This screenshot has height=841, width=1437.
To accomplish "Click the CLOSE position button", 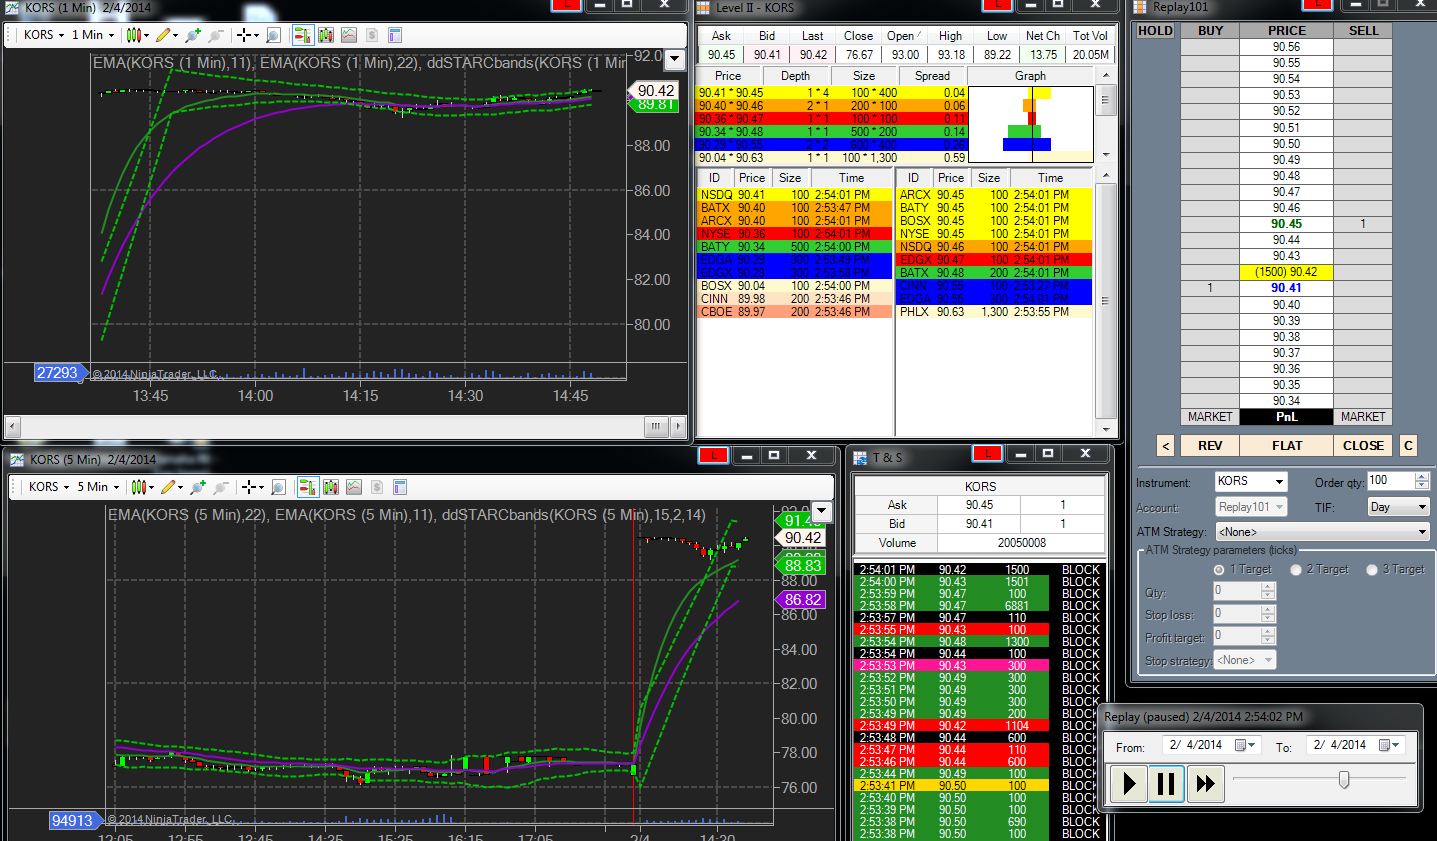I will coord(1363,446).
